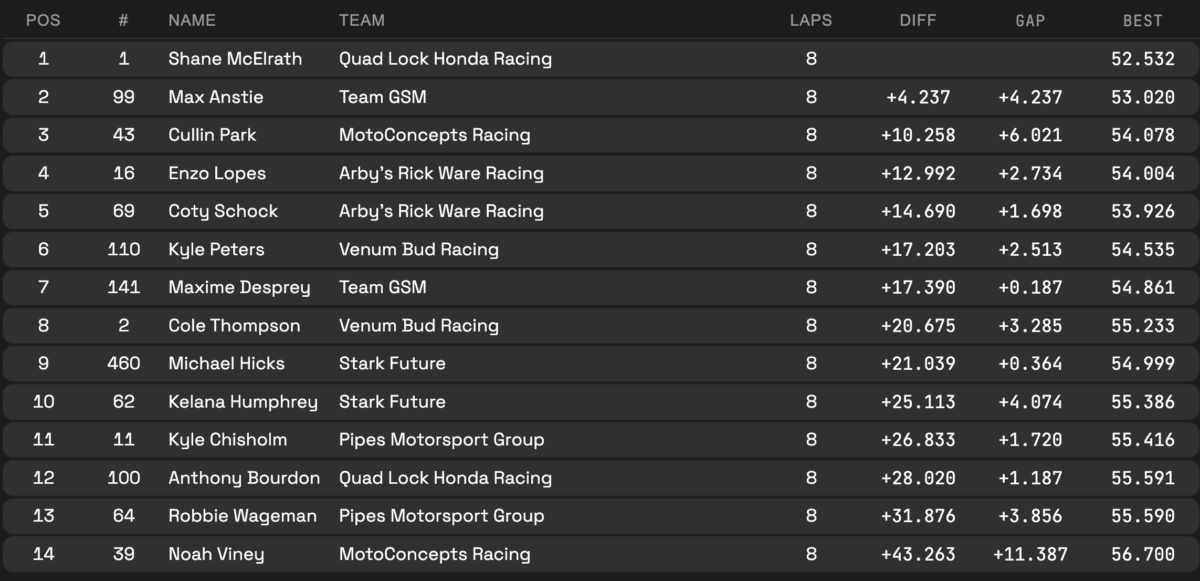1200x581 pixels.
Task: Open rider Shane McElrath's name
Action: coord(235,59)
